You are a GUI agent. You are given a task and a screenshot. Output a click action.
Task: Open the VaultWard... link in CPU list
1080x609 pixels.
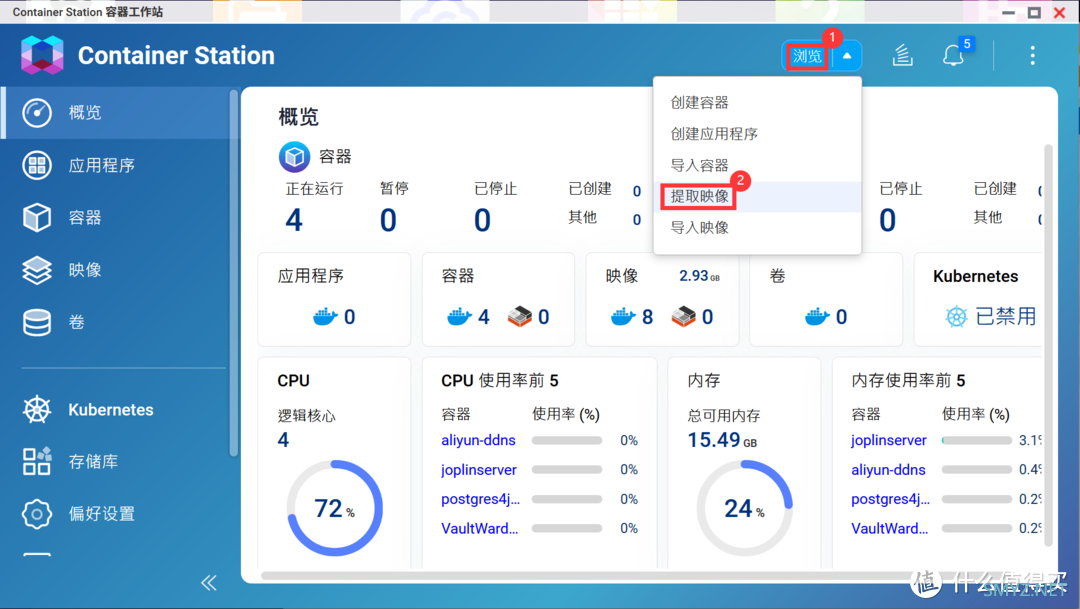479,529
